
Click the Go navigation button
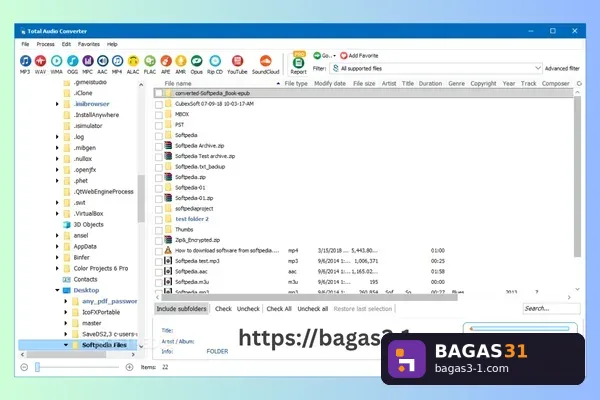click(324, 56)
